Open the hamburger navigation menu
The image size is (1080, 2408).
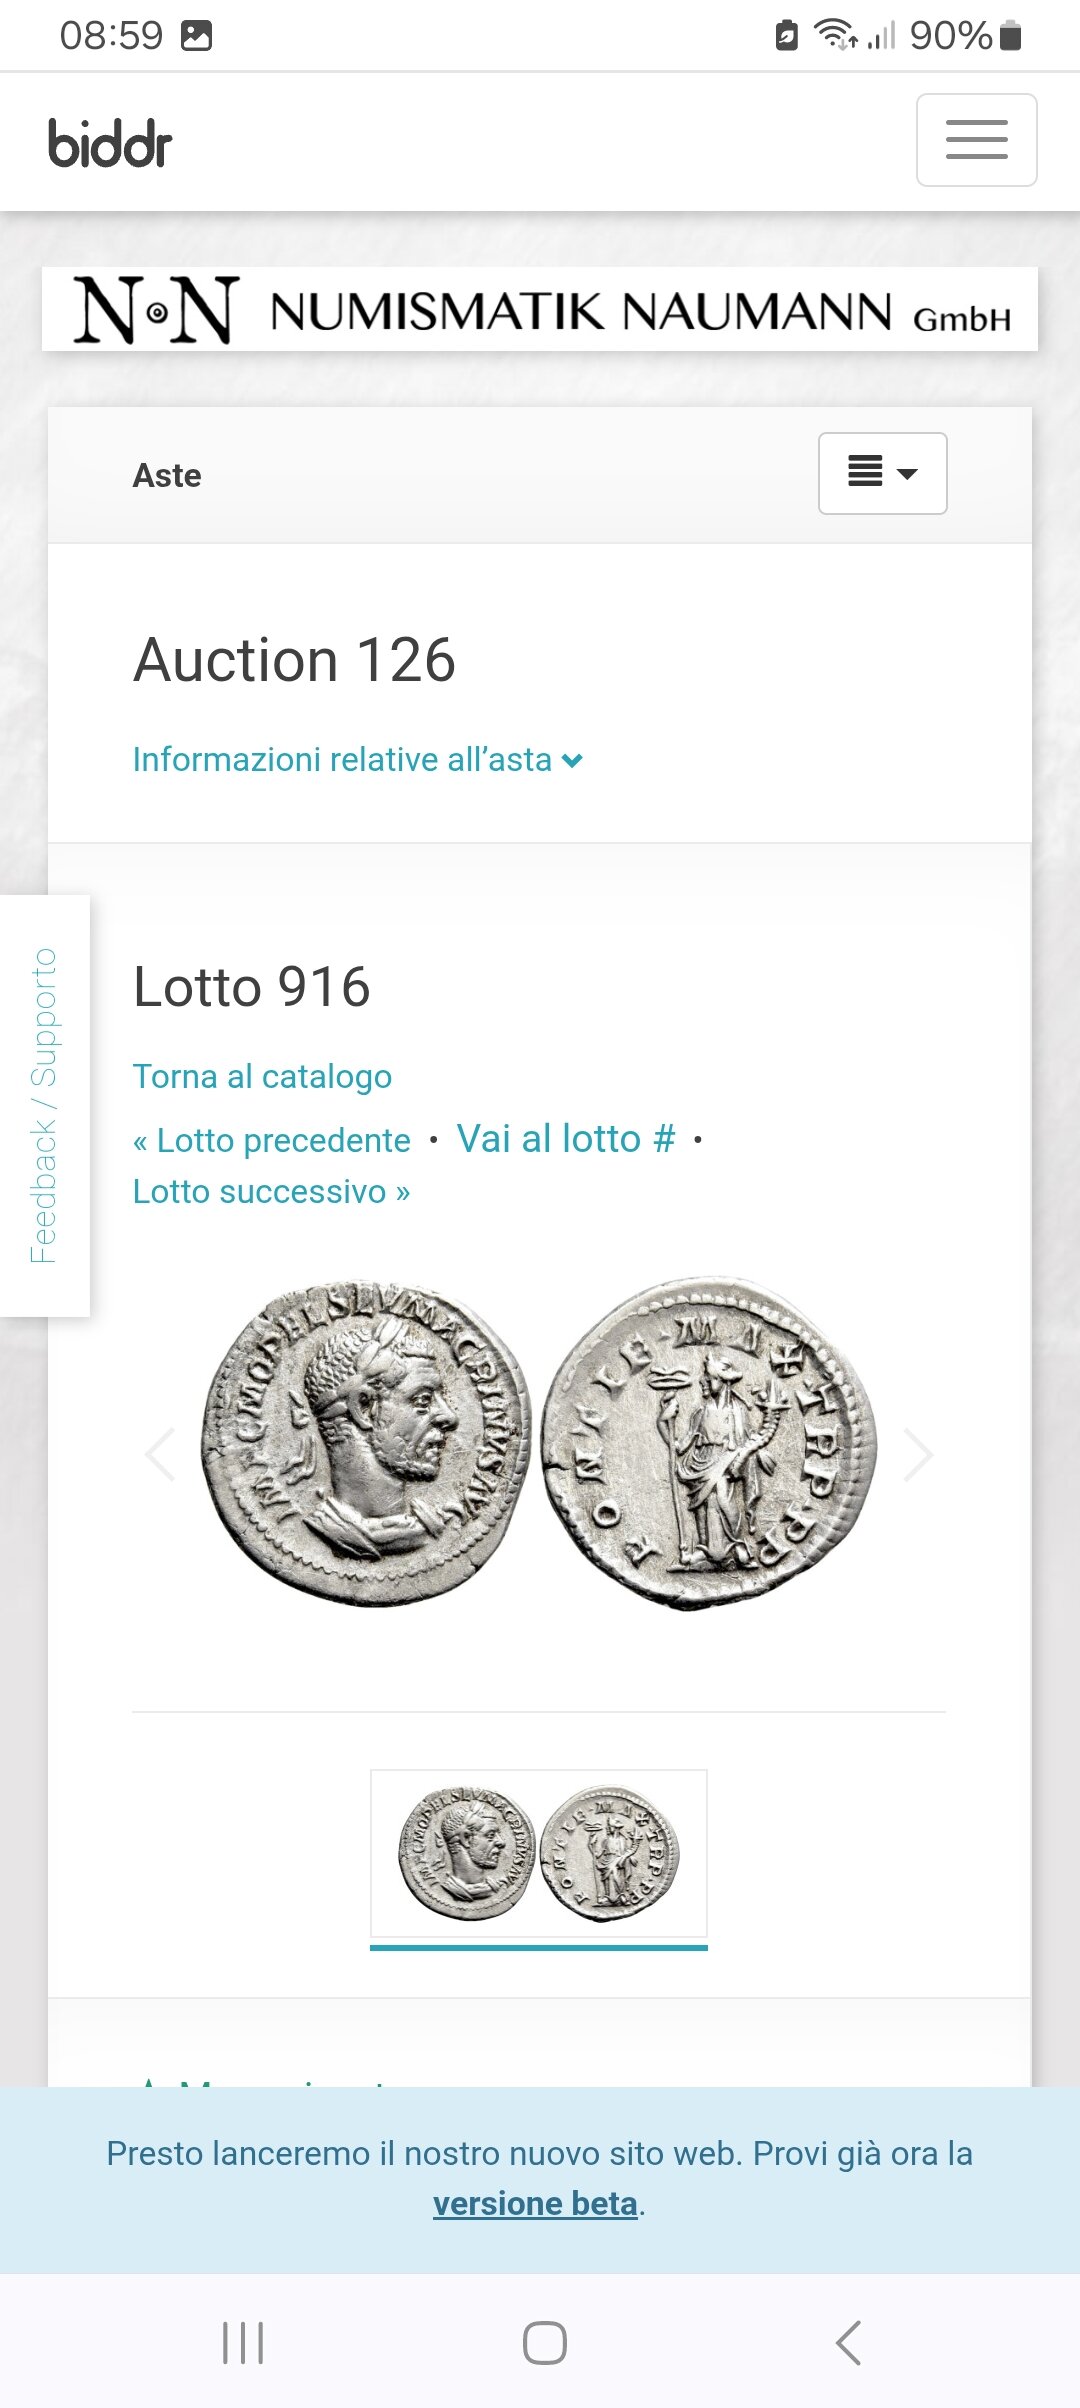[976, 140]
